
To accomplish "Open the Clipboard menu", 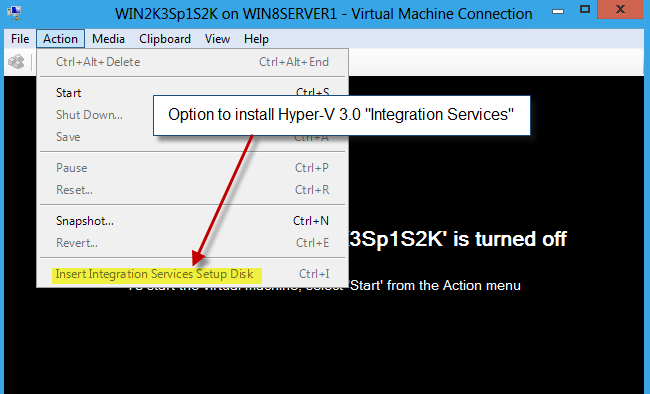I will [x=165, y=39].
